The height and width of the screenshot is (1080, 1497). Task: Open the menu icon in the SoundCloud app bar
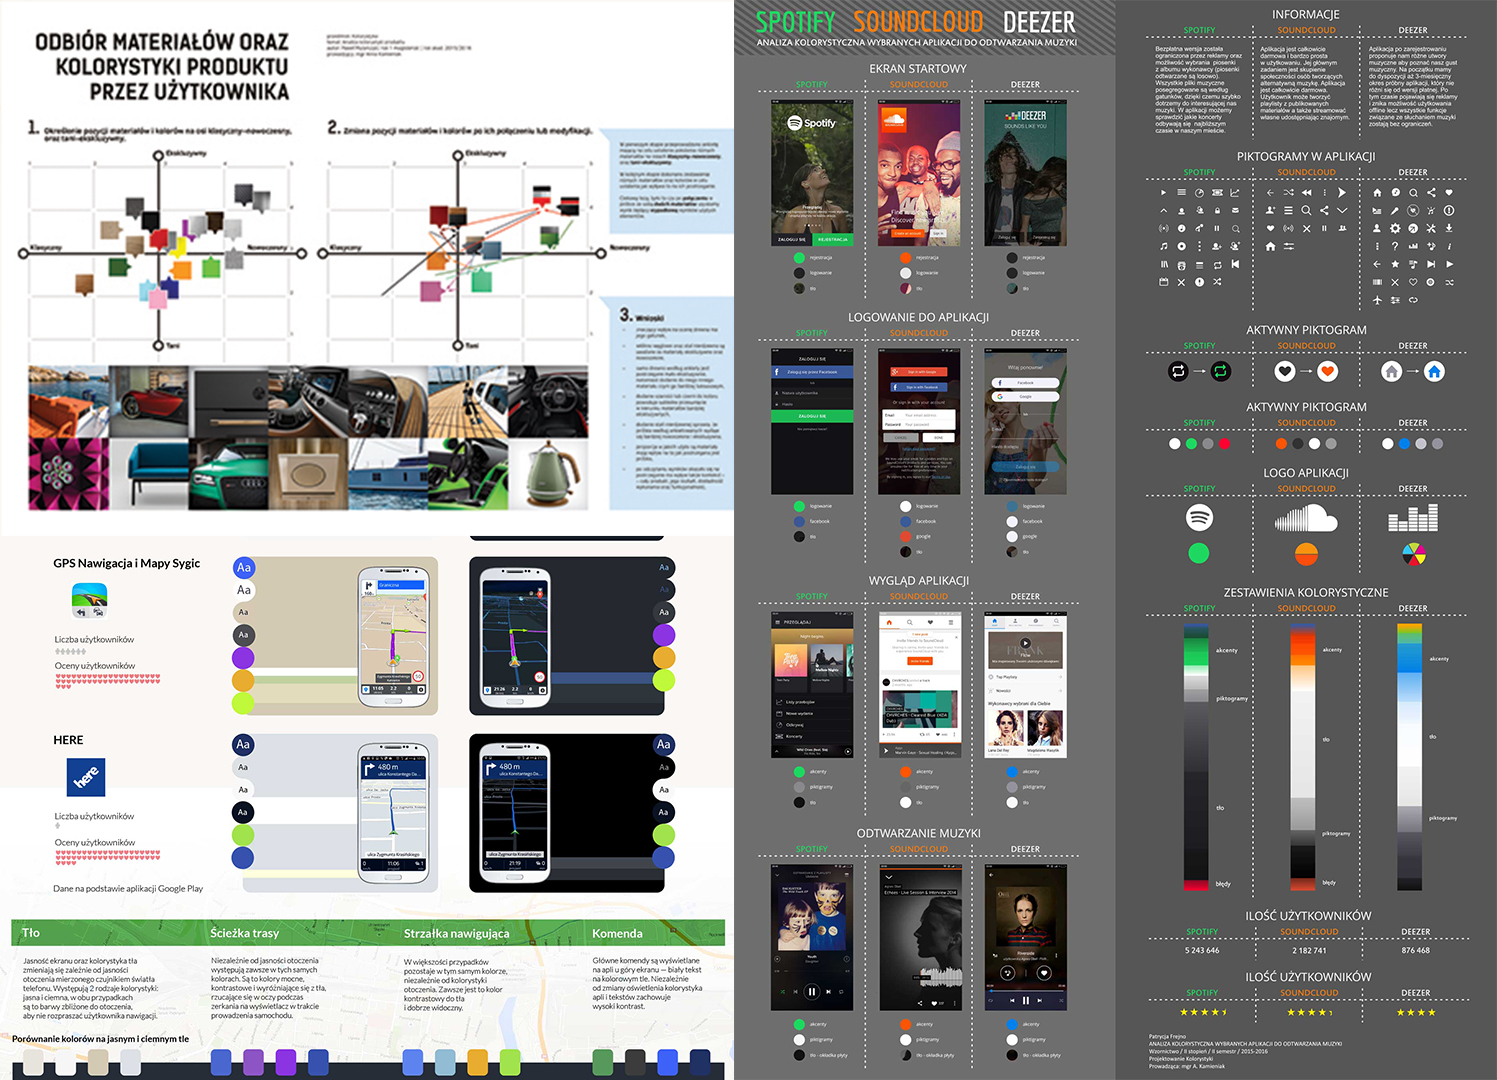pyautogui.click(x=950, y=622)
